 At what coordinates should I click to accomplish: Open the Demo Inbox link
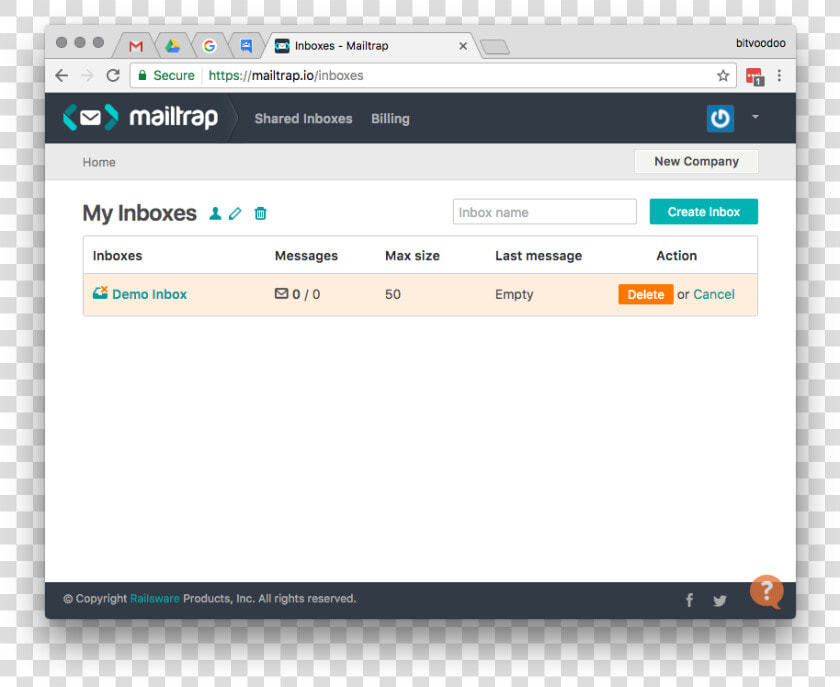click(149, 294)
